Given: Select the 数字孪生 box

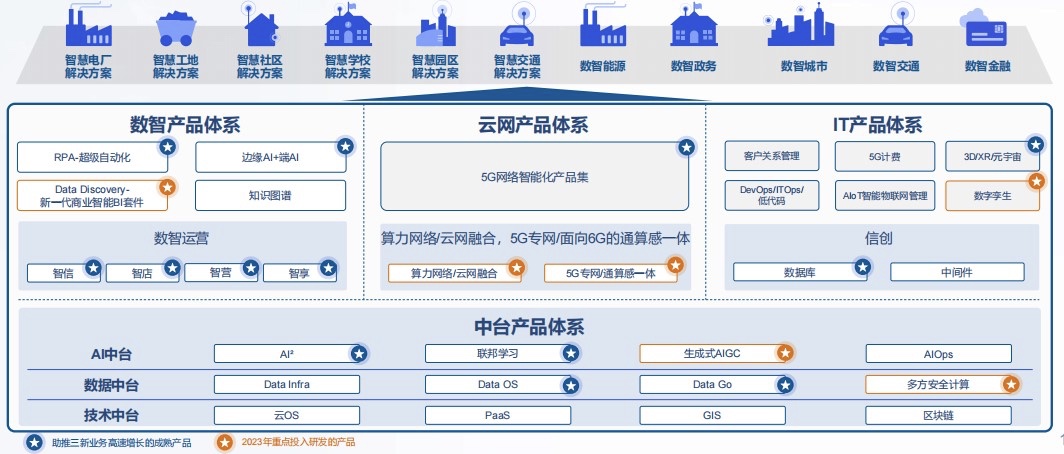Looking at the screenshot, I should pyautogui.click(x=986, y=195).
